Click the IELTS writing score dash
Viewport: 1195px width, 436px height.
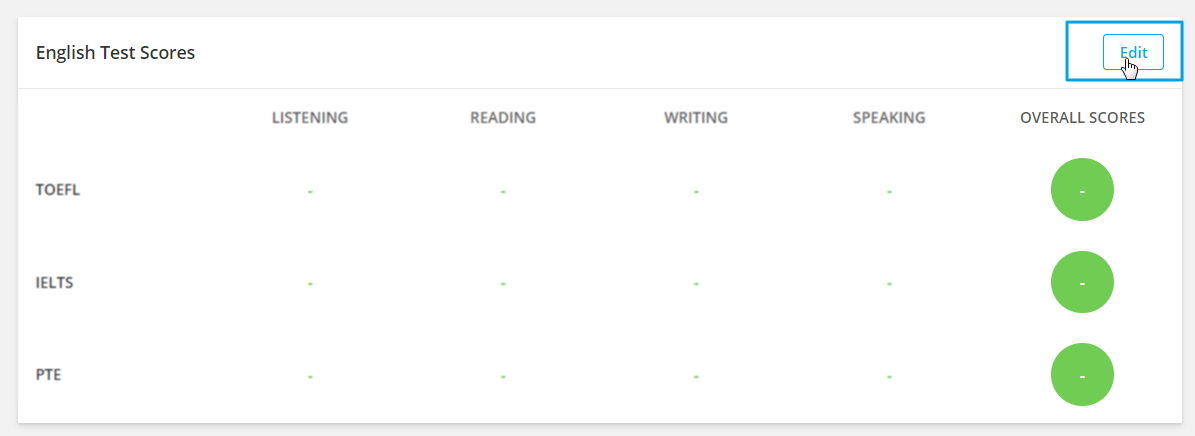tap(696, 284)
